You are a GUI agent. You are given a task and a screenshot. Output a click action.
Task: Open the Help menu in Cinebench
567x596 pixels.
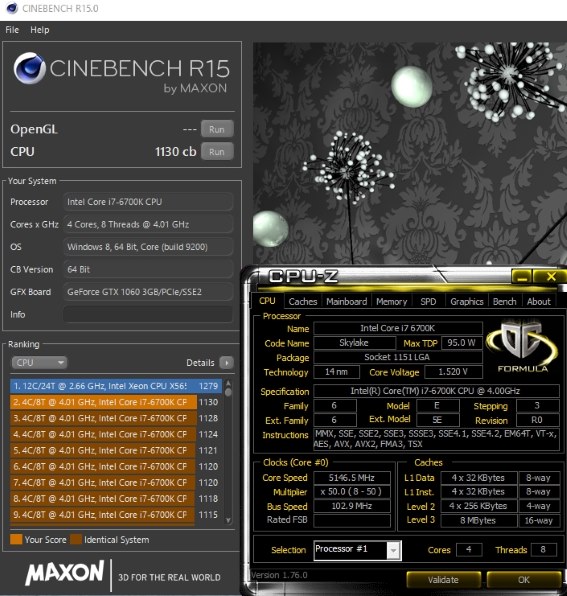point(40,30)
